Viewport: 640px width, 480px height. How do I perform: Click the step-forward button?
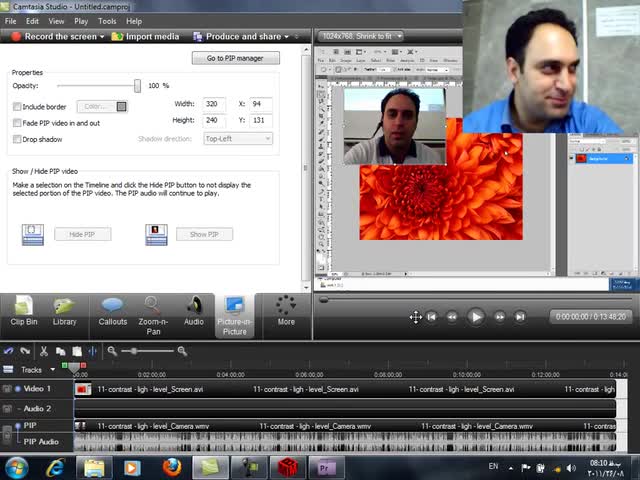tap(500, 317)
